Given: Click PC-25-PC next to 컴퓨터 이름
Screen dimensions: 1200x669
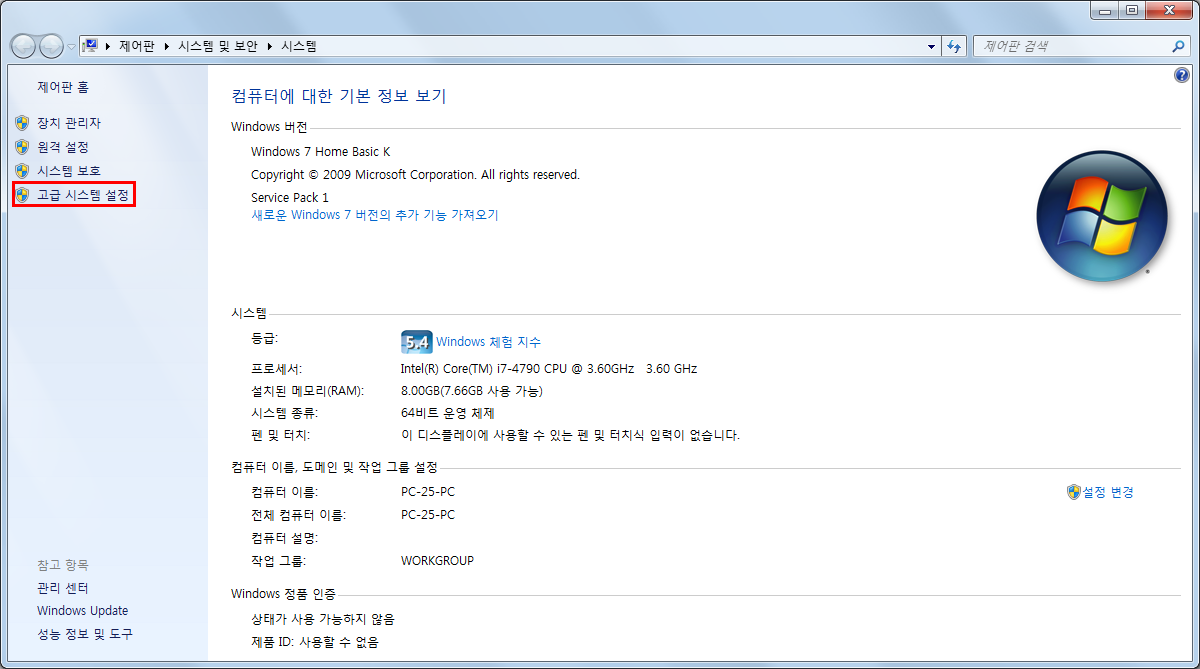Looking at the screenshot, I should [x=428, y=492].
